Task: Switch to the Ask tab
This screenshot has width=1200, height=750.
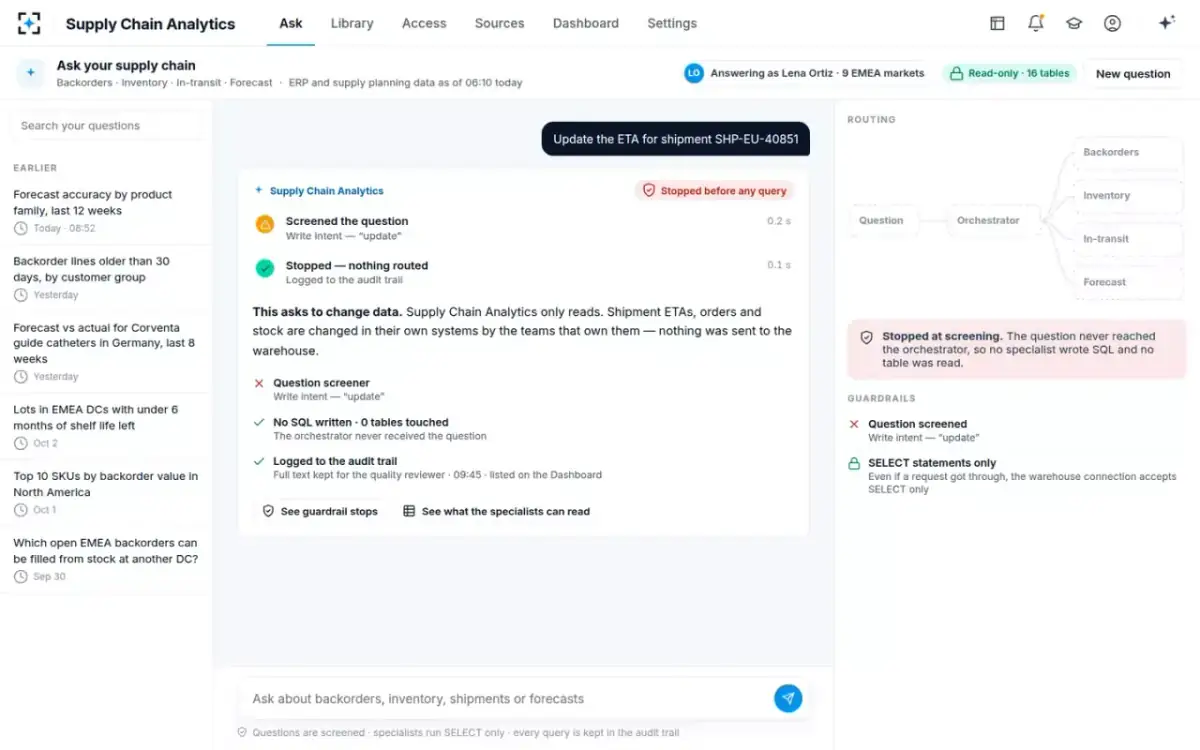Action: pyautogui.click(x=291, y=23)
